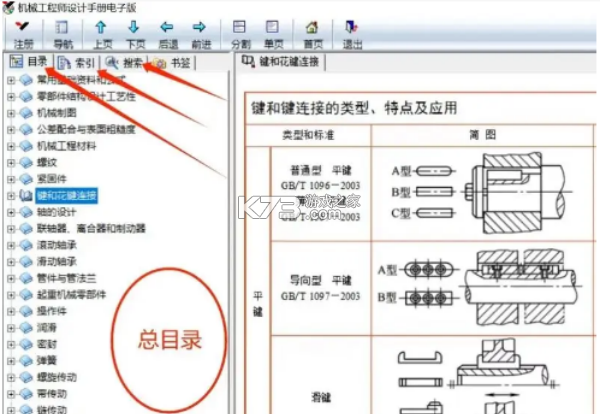
Task: Click the 滑键 cell text
Action: pos(321,398)
